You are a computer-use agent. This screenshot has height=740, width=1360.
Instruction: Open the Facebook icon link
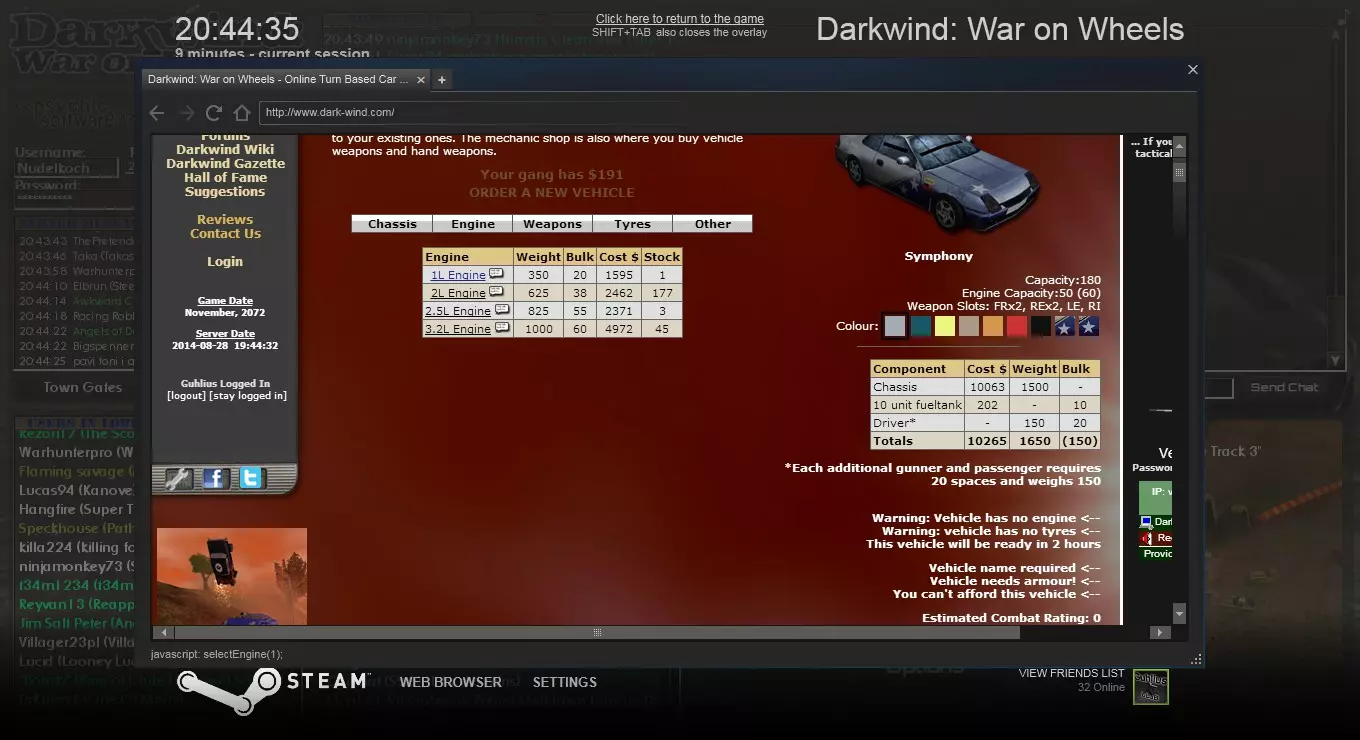(x=214, y=479)
